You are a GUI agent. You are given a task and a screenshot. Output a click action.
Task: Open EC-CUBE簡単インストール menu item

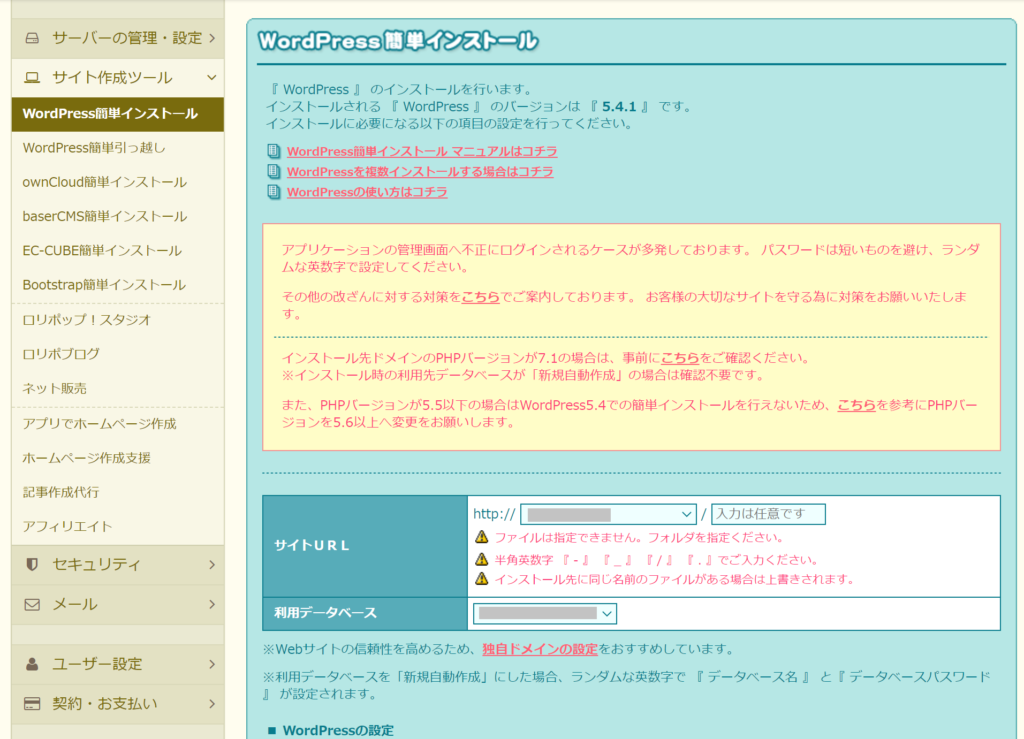(102, 250)
